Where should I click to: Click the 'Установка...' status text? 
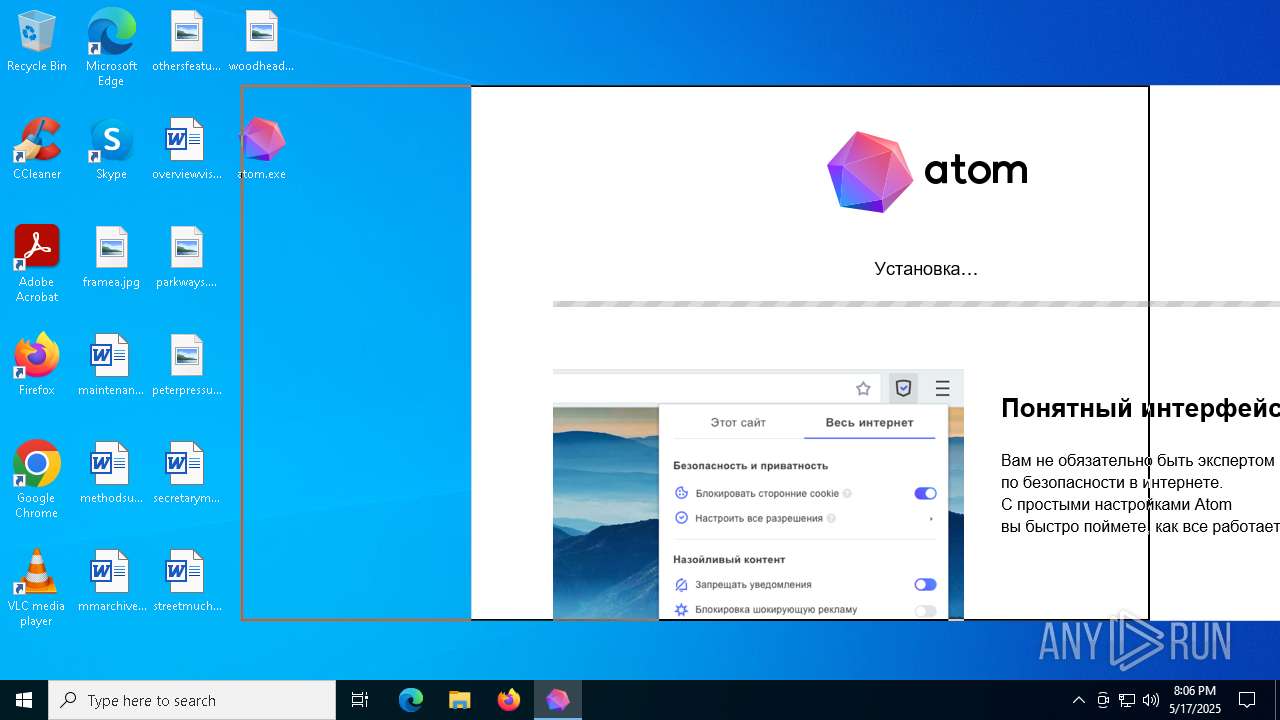[x=926, y=268]
